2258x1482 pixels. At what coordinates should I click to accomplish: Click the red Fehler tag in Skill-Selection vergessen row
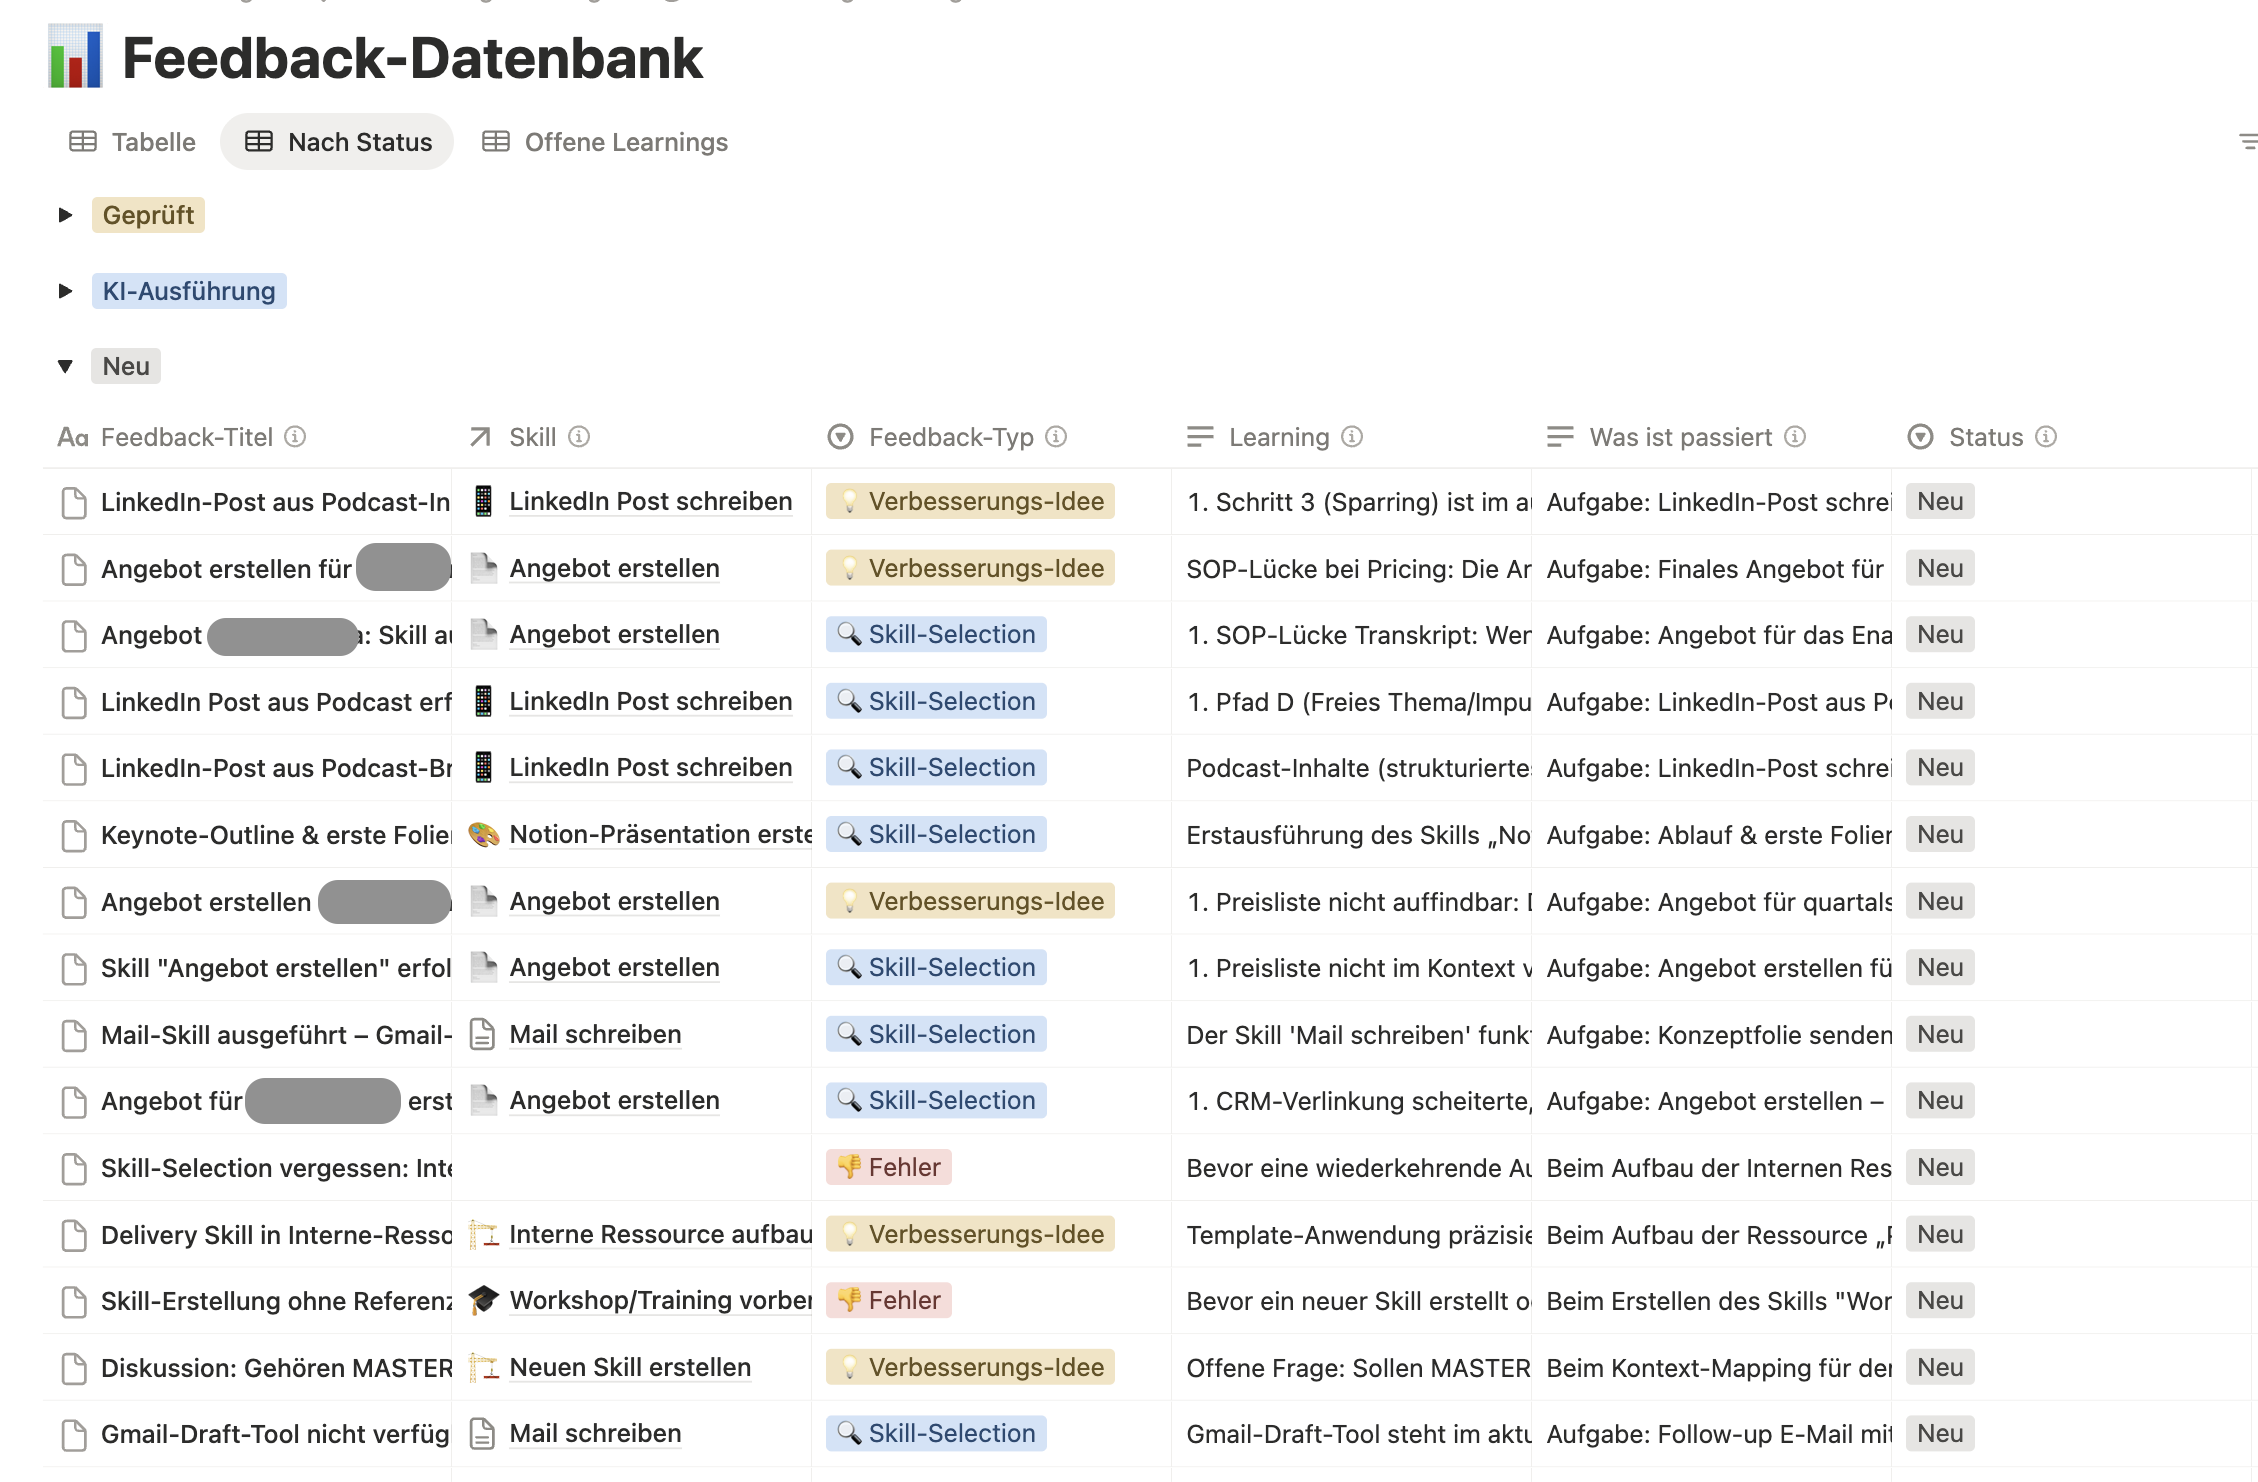coord(889,1167)
